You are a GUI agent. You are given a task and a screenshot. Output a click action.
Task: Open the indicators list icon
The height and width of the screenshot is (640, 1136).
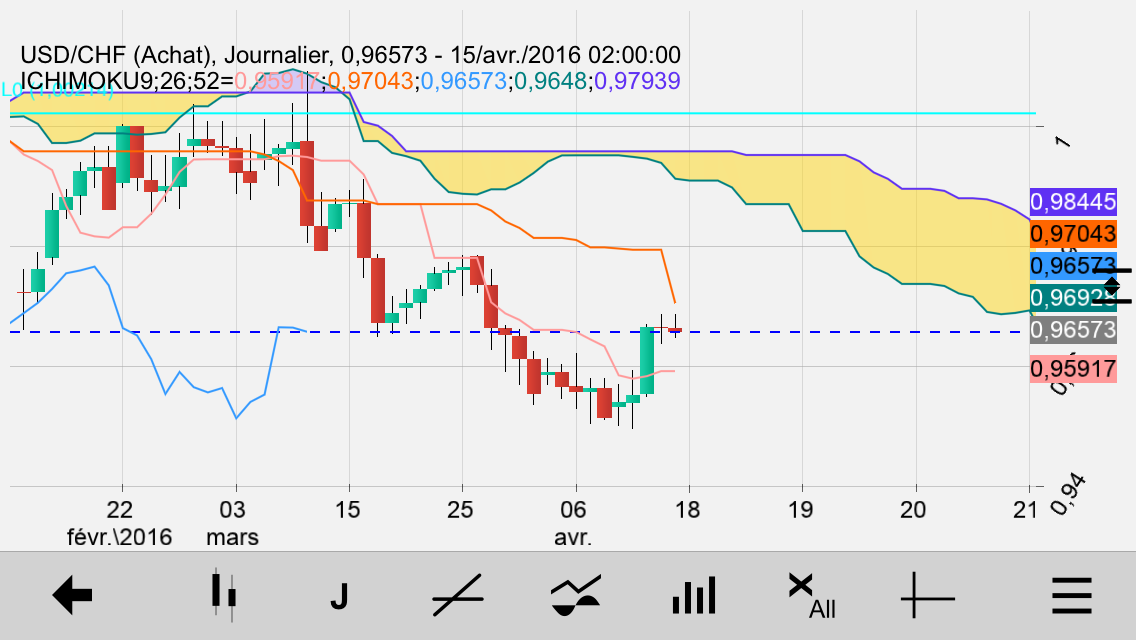[576, 596]
